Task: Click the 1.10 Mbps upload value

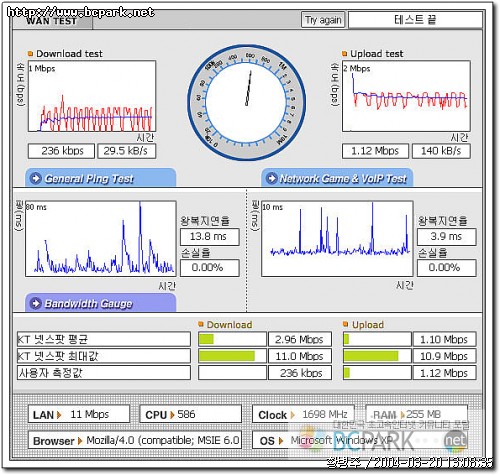Action: coord(445,339)
